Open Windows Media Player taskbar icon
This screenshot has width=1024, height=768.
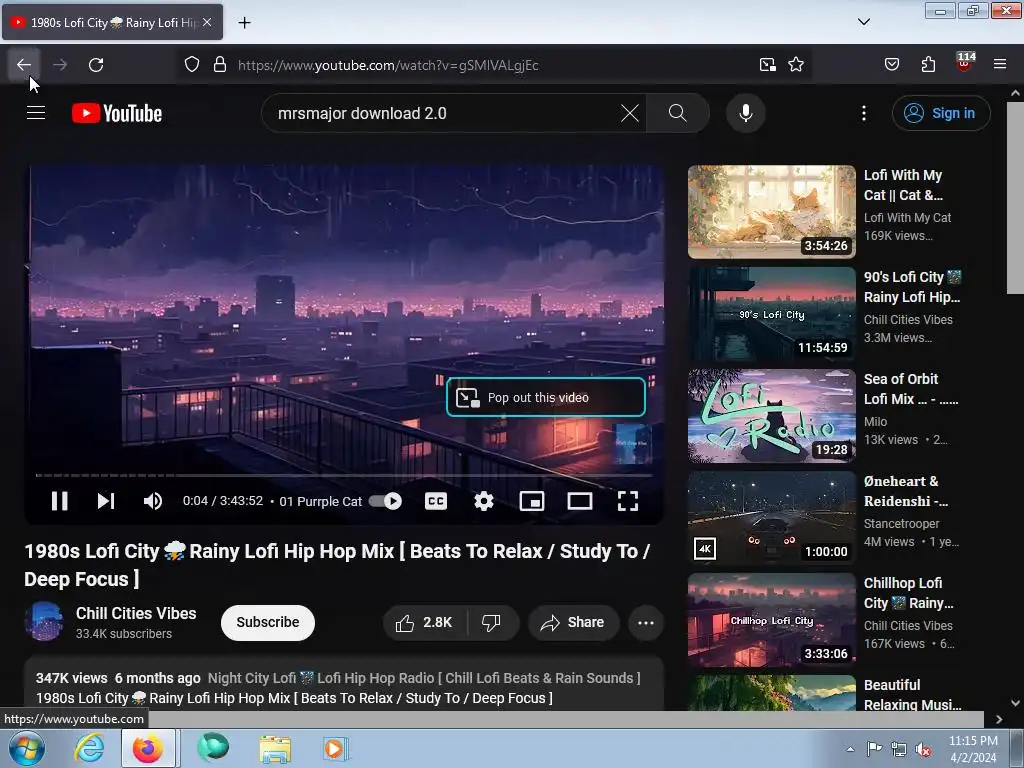coord(336,748)
